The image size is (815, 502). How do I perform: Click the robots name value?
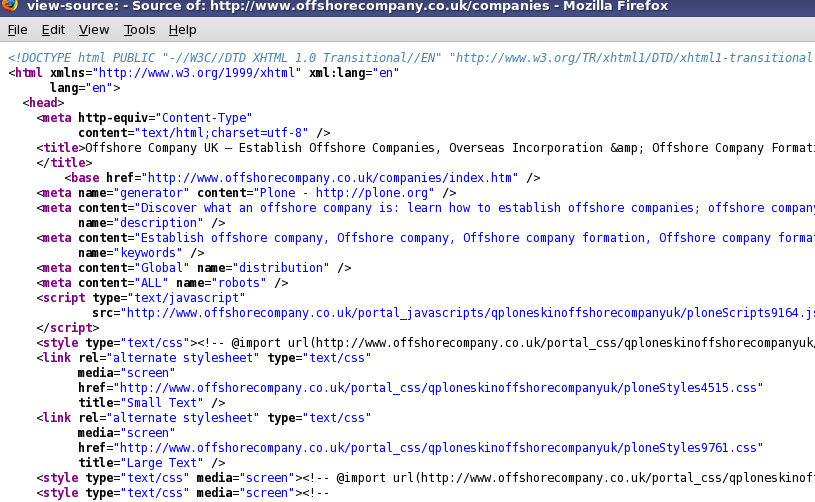239,283
